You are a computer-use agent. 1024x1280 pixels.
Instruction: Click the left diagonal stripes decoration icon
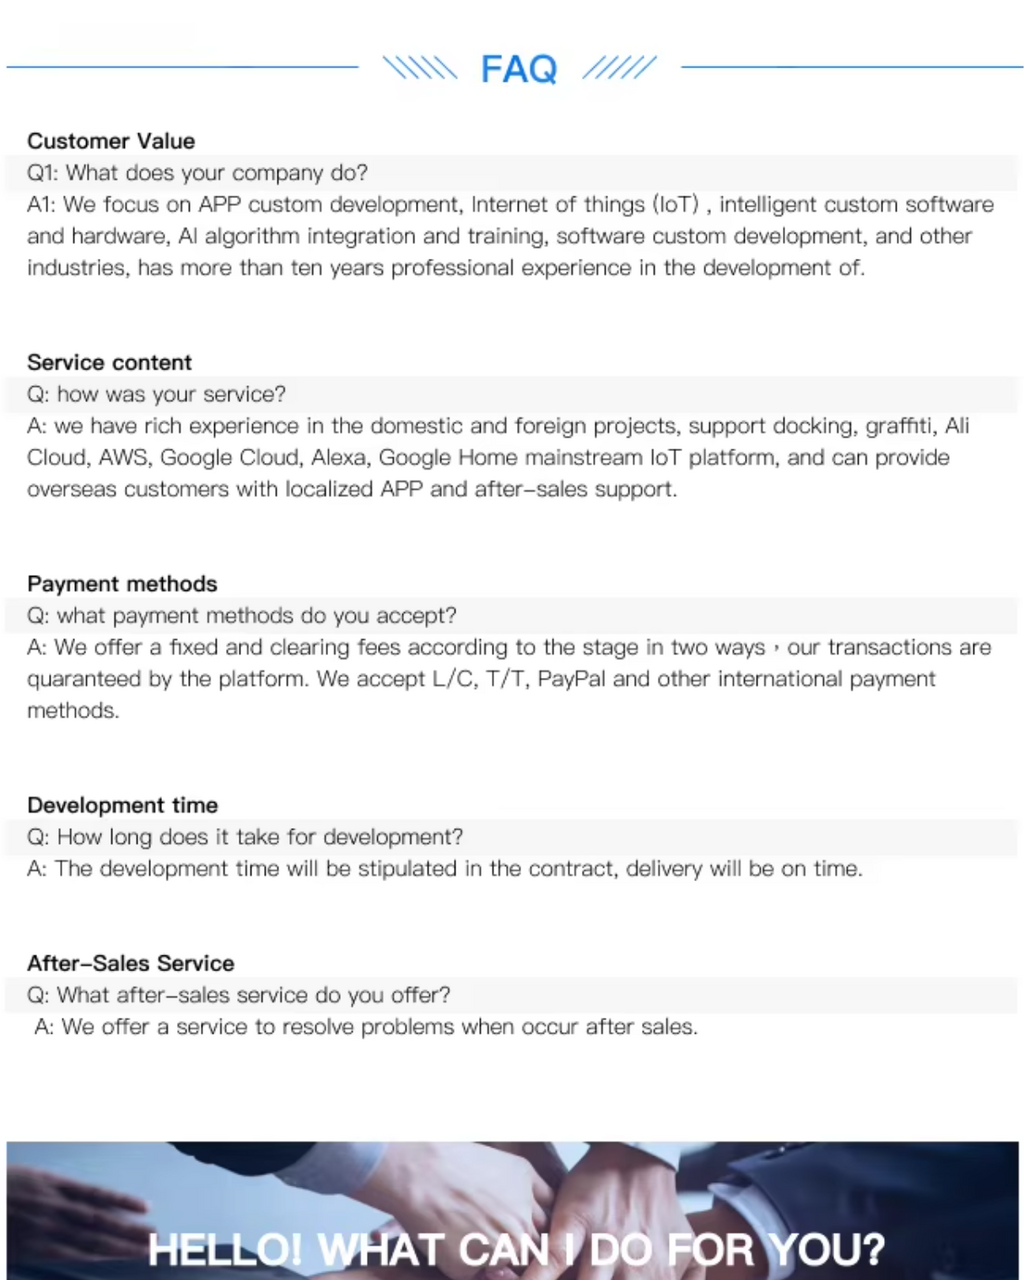419,68
